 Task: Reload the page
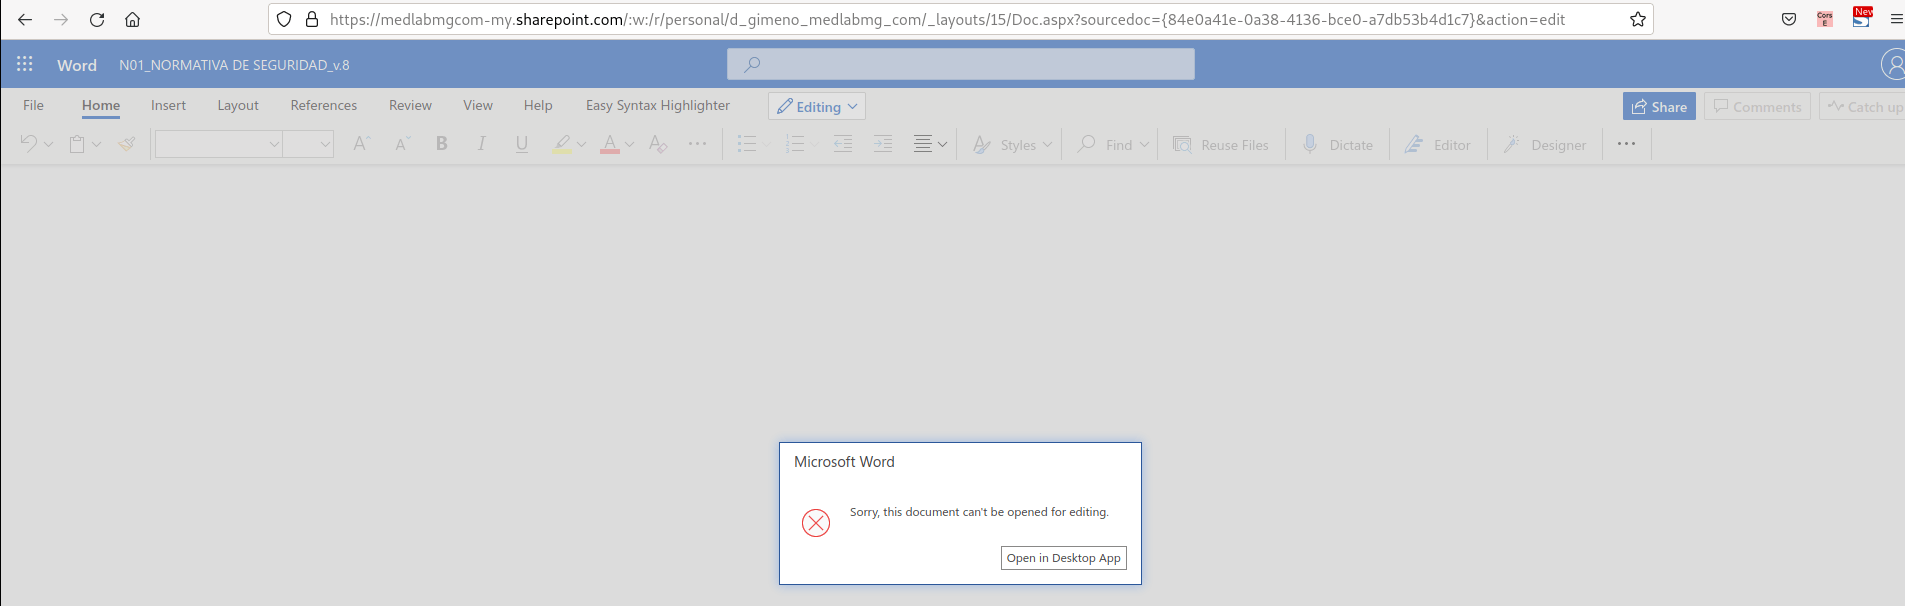[97, 19]
